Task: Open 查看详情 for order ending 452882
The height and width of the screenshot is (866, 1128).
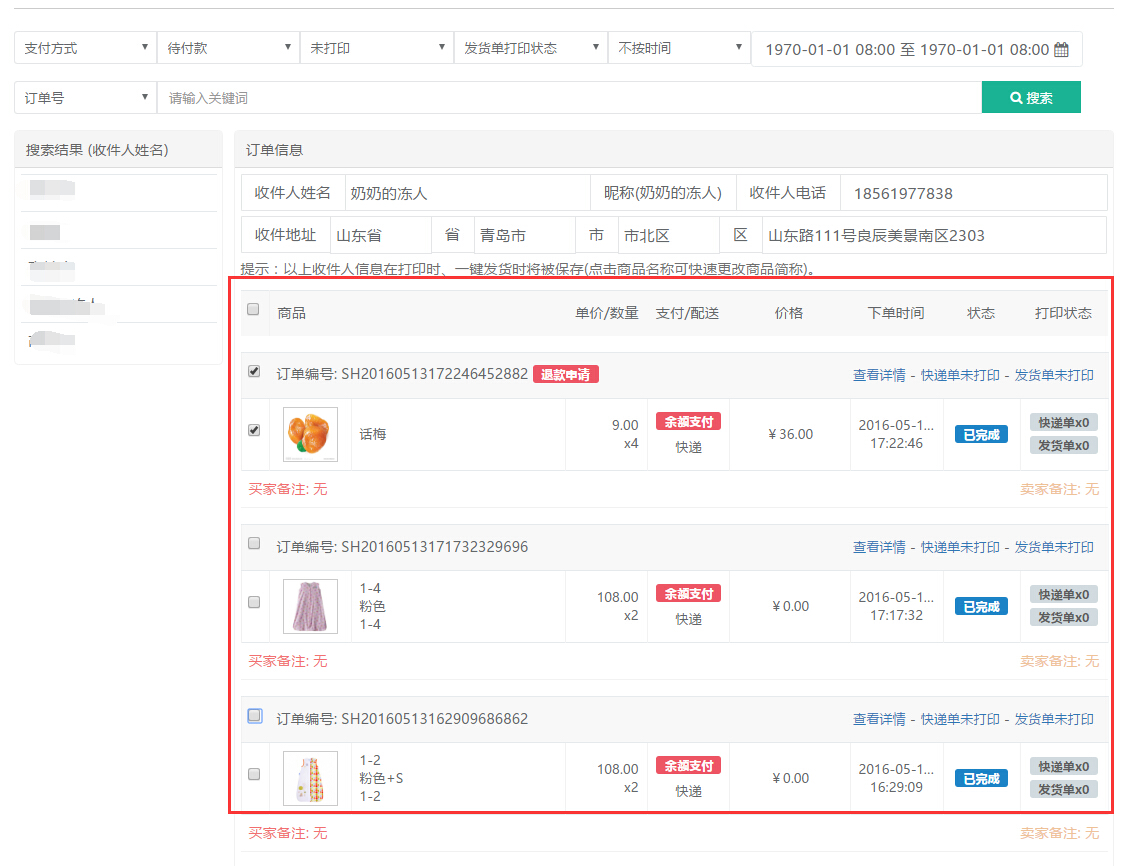Action: tap(879, 376)
